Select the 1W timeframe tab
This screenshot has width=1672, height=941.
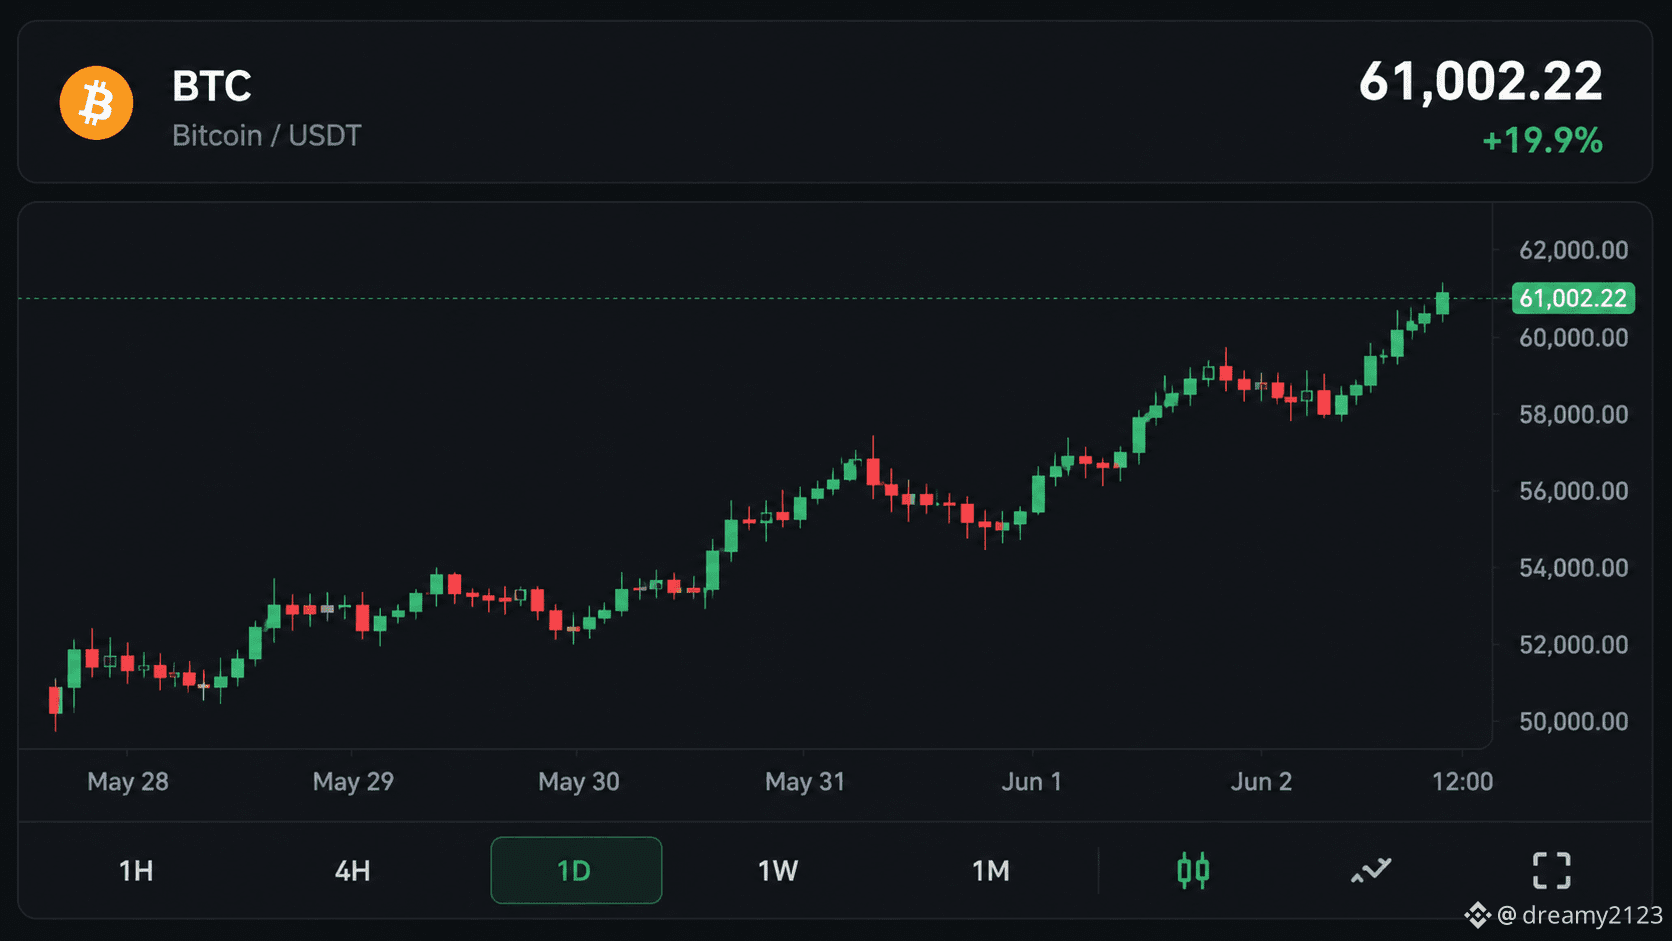pos(778,871)
